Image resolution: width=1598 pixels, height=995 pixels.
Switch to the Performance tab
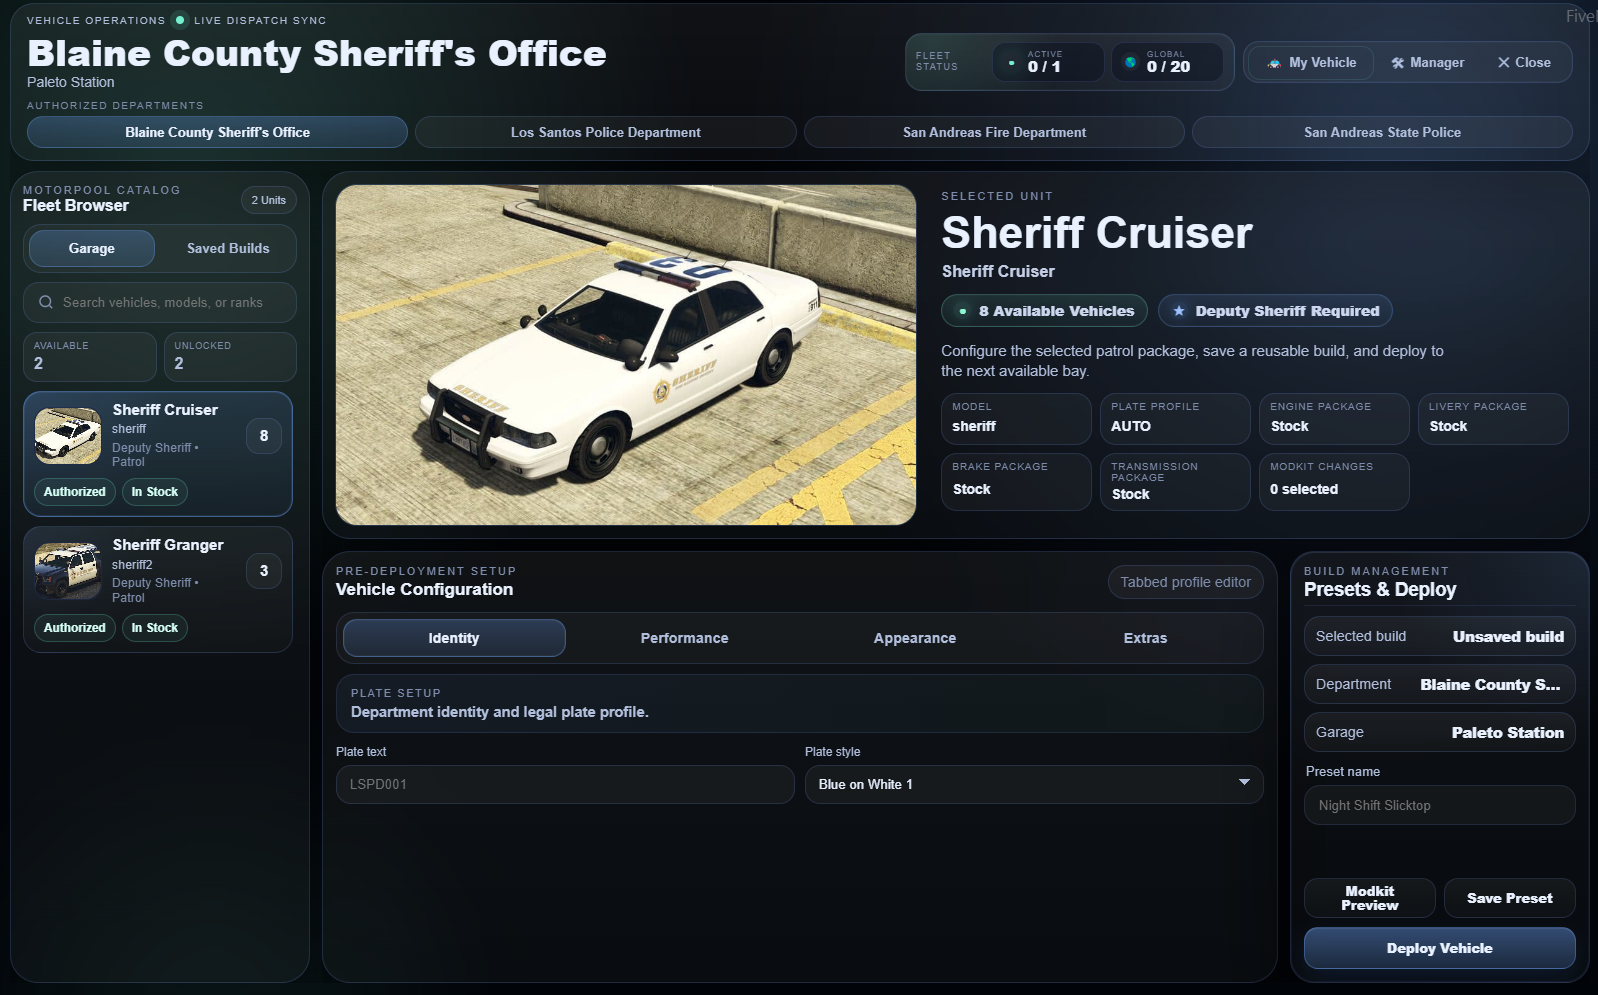pyautogui.click(x=684, y=638)
